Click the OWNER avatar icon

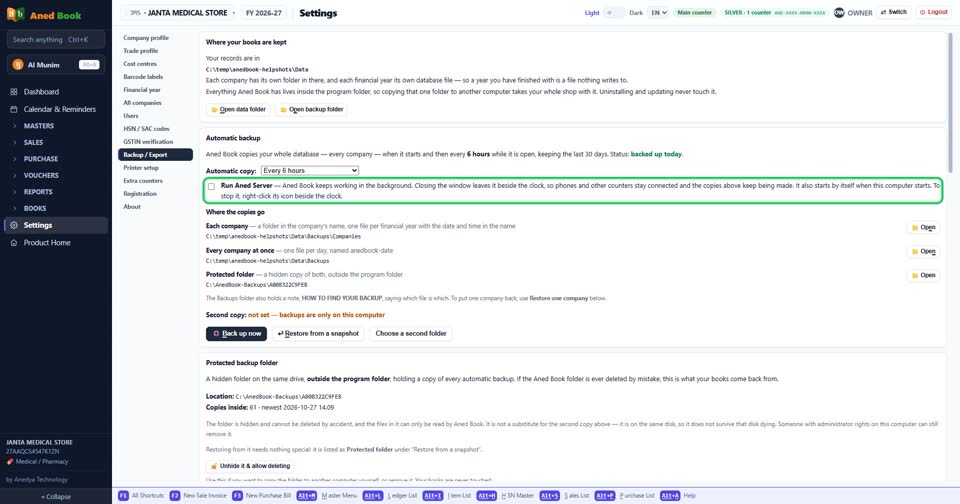[x=839, y=12]
